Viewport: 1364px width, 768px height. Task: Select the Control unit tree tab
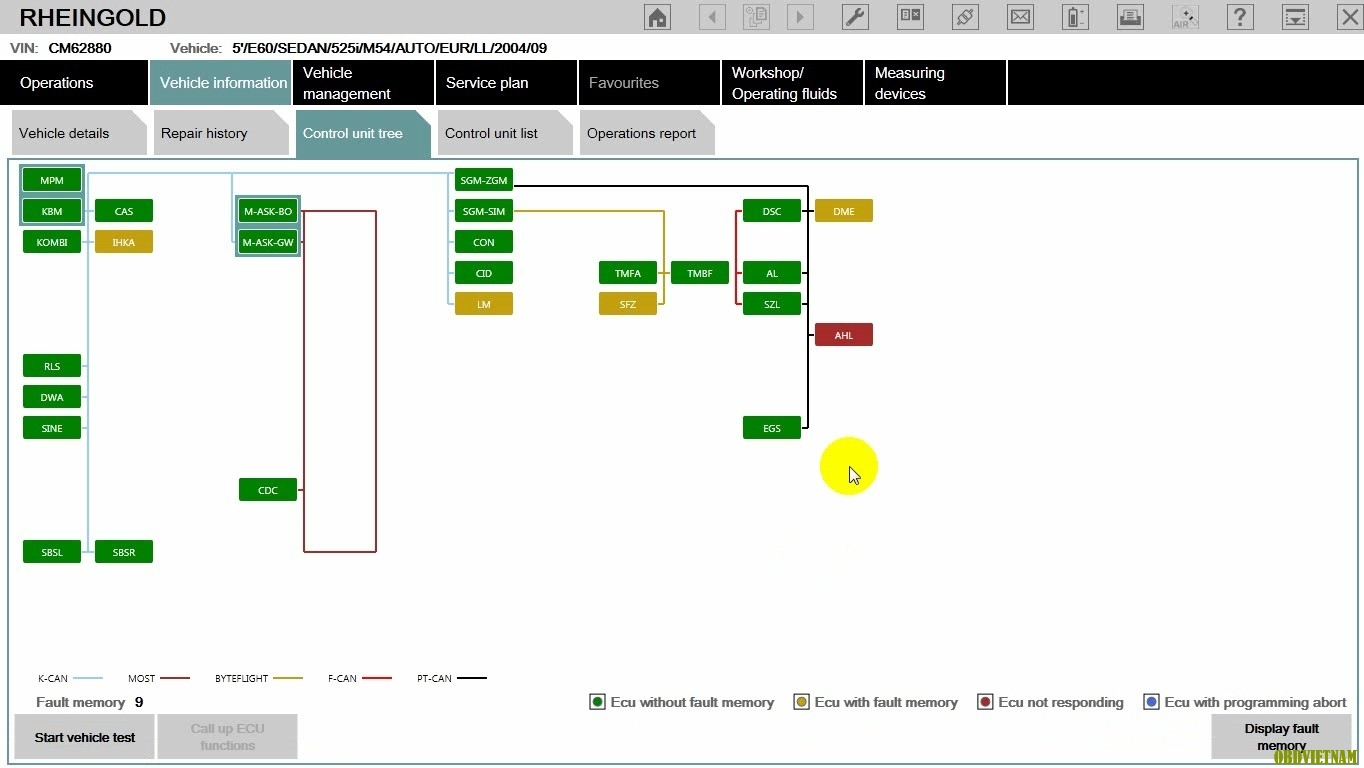[x=363, y=133]
